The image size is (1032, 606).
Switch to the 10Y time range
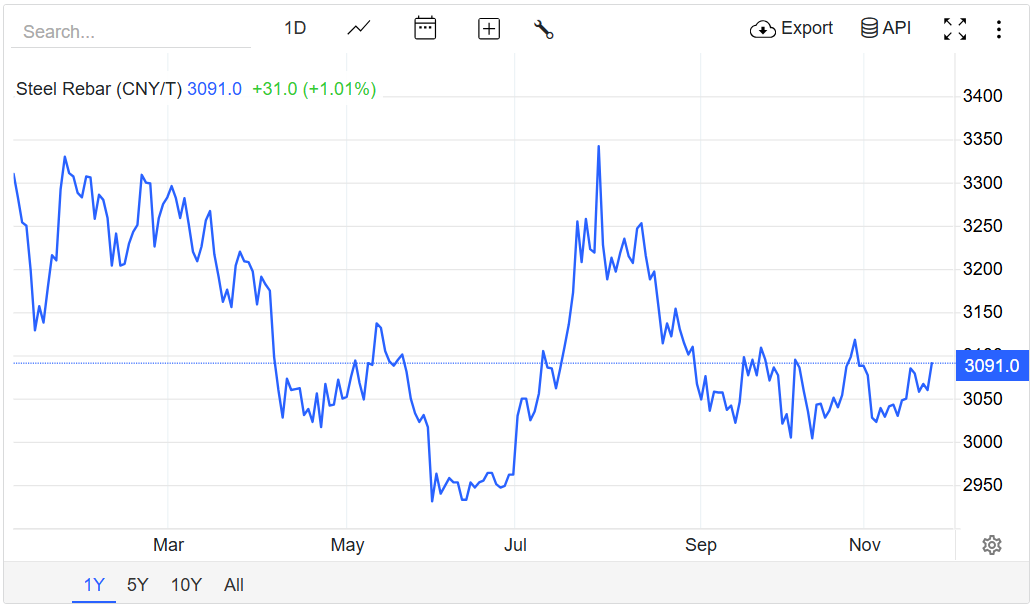coord(186,585)
